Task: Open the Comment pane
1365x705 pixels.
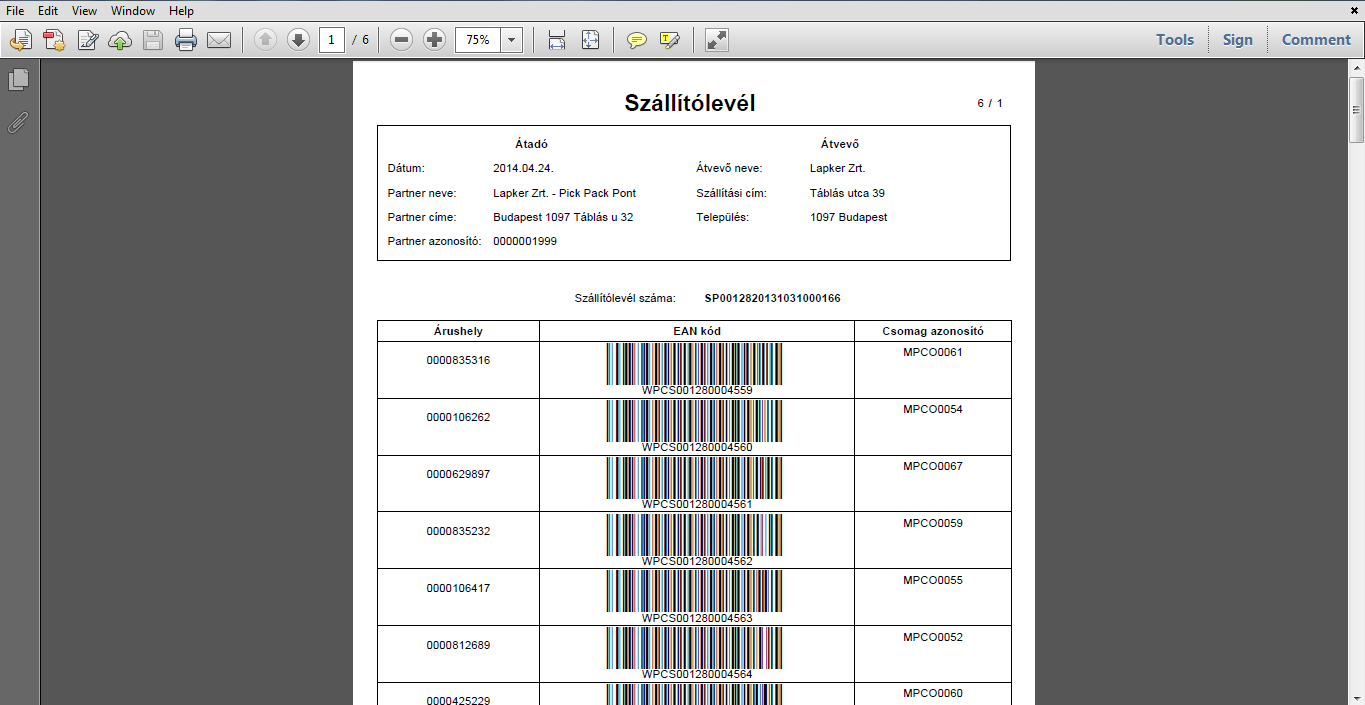Action: tap(1316, 40)
